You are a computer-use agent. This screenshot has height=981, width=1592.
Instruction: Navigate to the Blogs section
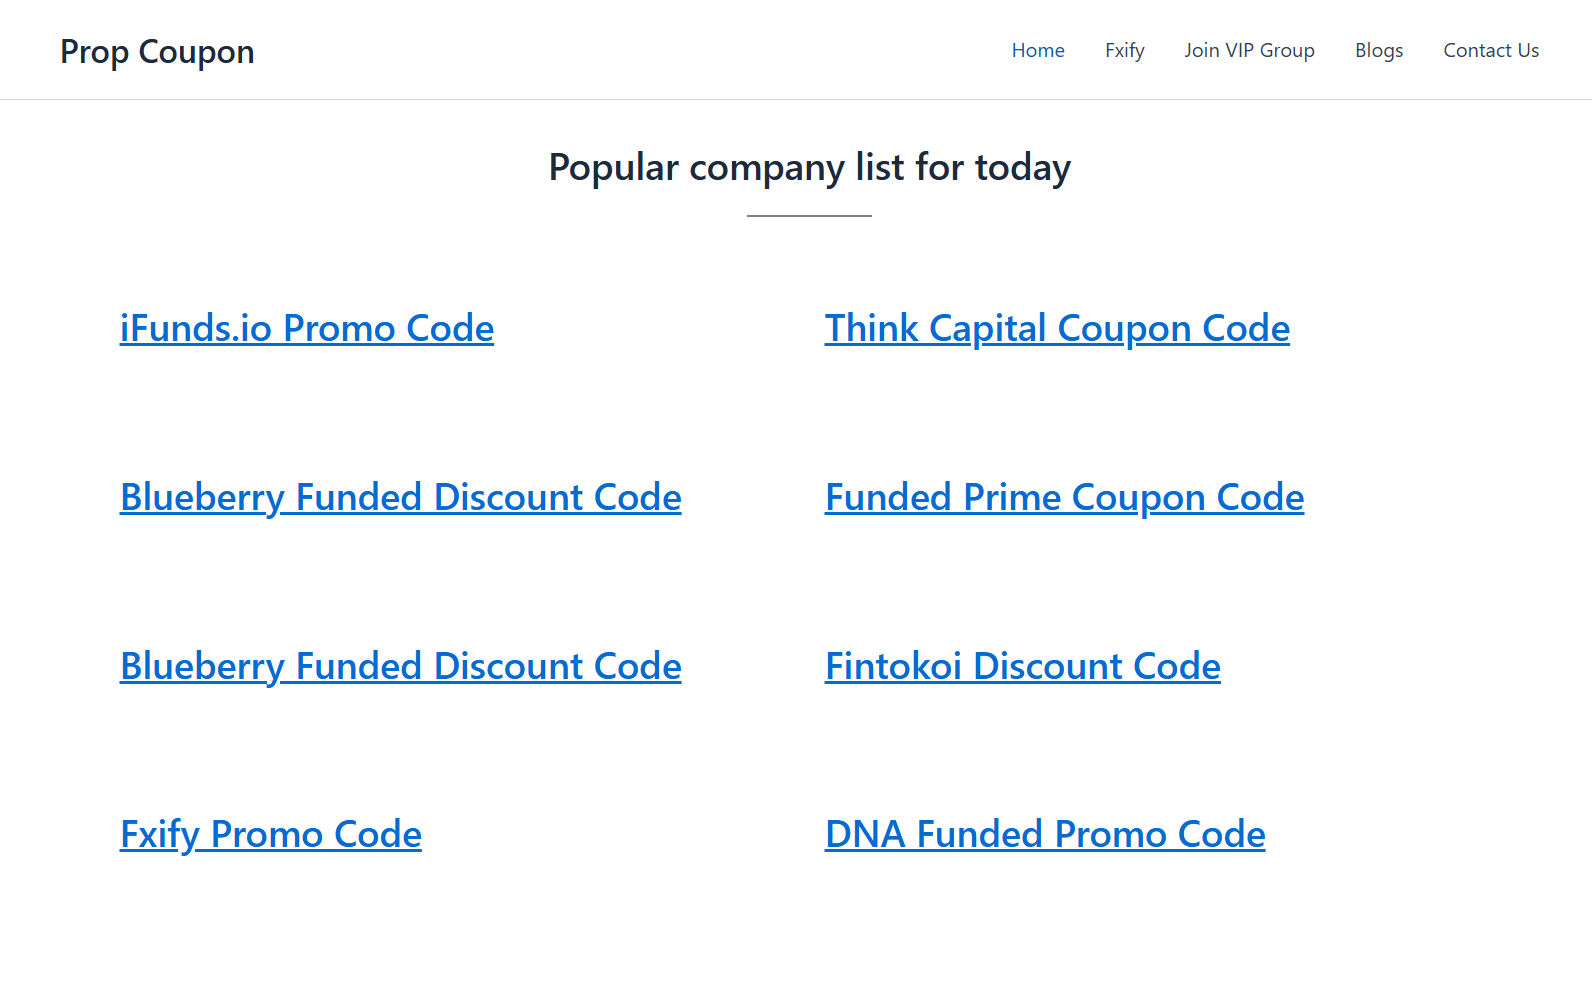[1378, 50]
